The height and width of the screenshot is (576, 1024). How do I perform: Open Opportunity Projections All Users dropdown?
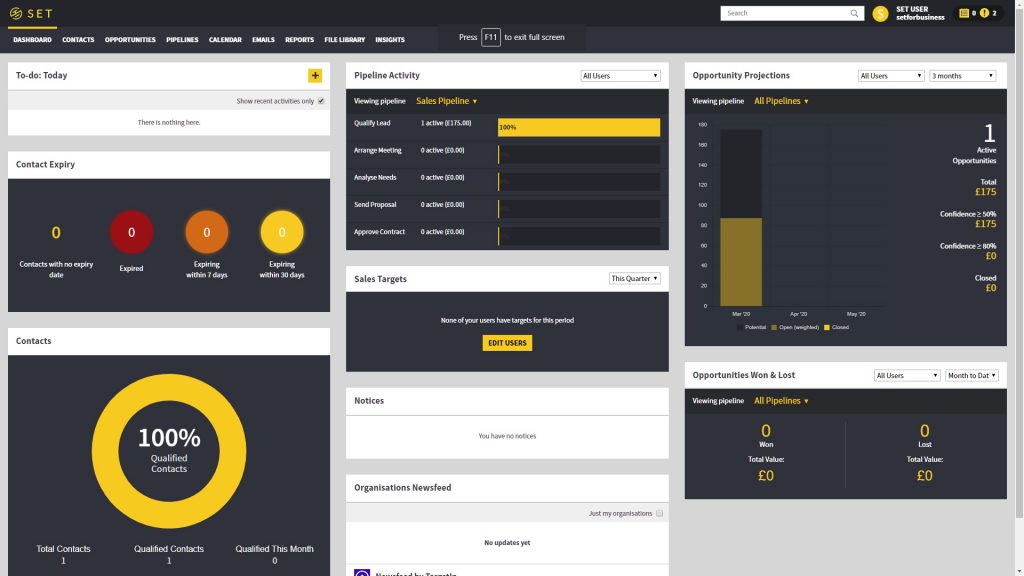(891, 76)
